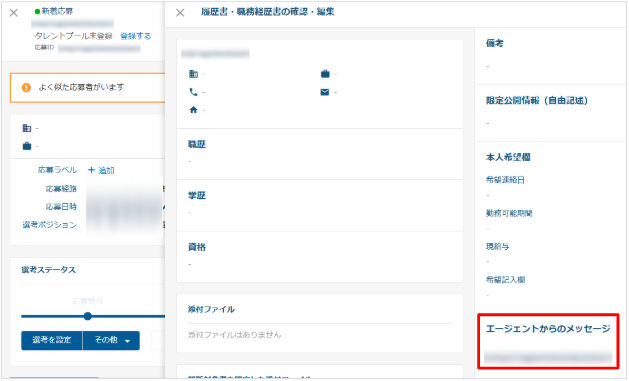
Task: Click the selection status progress slider handle
Action: click(88, 316)
